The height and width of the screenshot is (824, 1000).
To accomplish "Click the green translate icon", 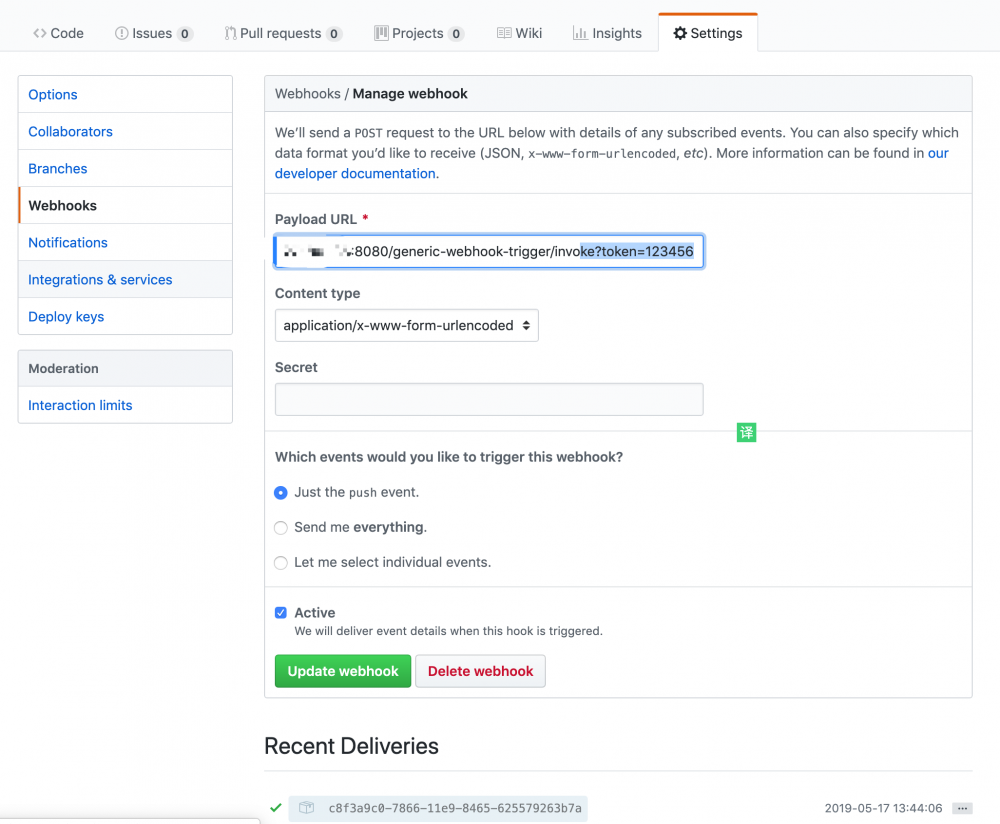I will [x=746, y=432].
